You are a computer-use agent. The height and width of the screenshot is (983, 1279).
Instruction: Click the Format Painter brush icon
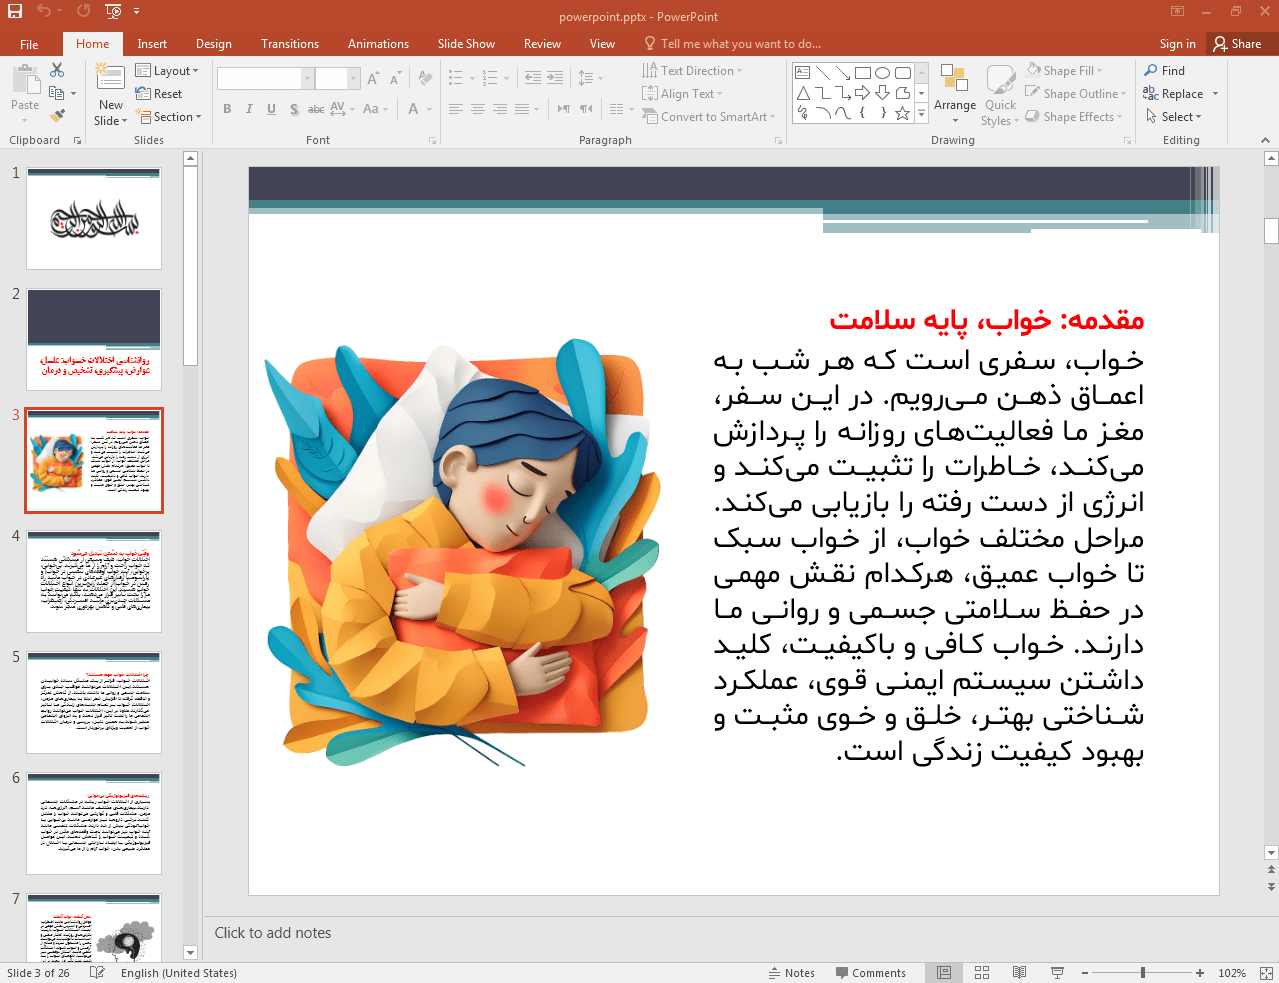point(58,116)
